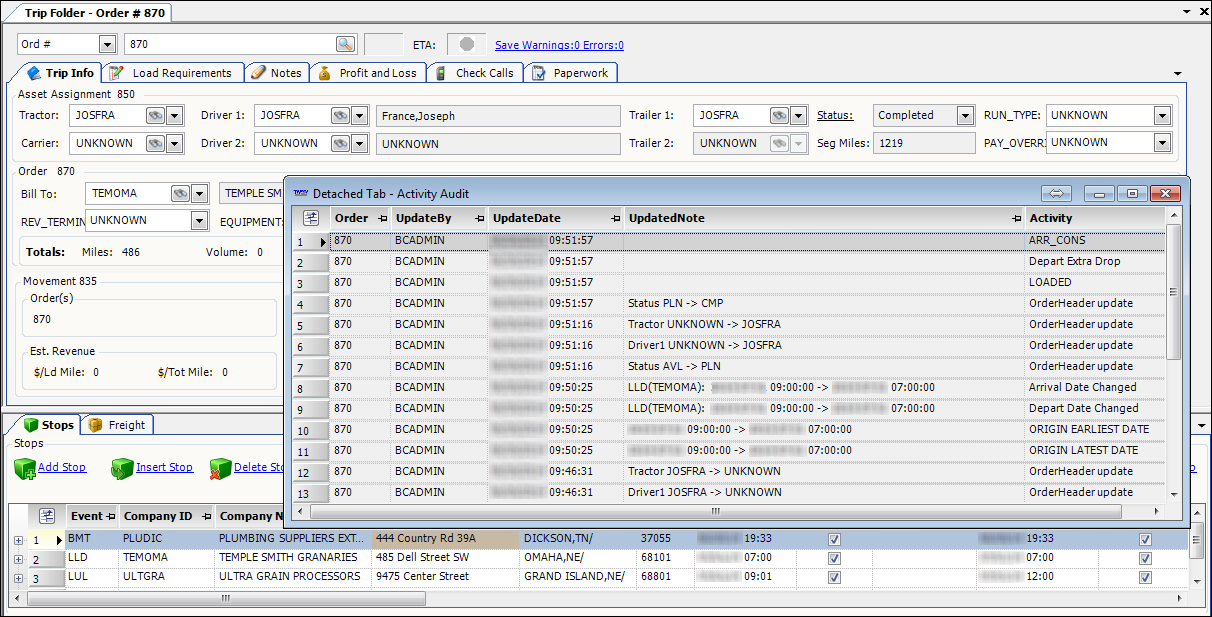Click the Add Stop green cube icon

tap(25, 468)
